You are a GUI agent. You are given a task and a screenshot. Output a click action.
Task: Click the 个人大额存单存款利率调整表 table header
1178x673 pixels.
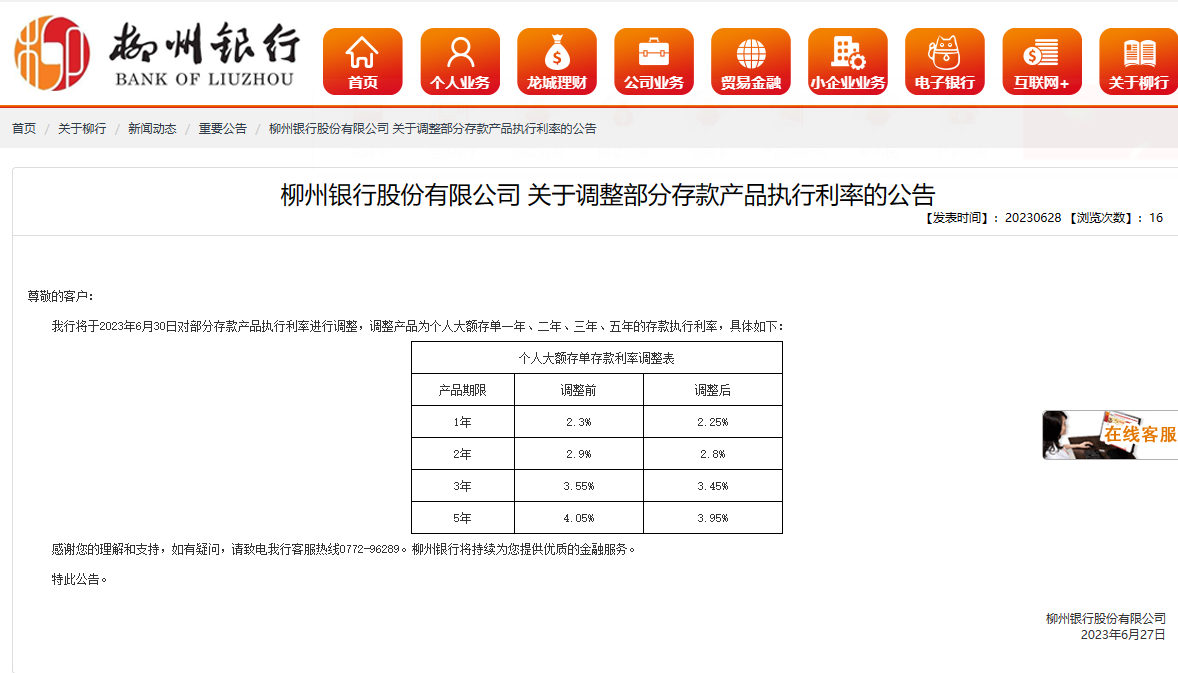[x=596, y=358]
